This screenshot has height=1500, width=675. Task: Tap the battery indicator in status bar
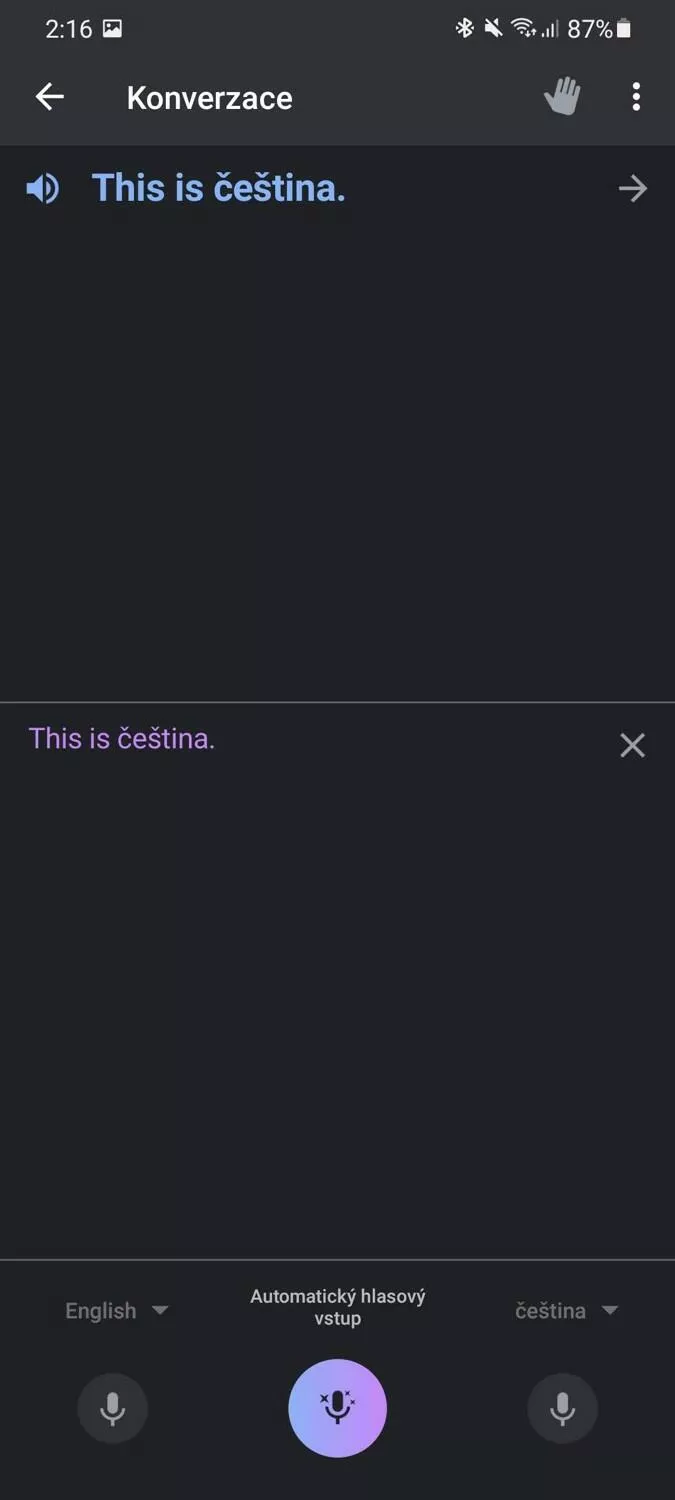tap(624, 29)
